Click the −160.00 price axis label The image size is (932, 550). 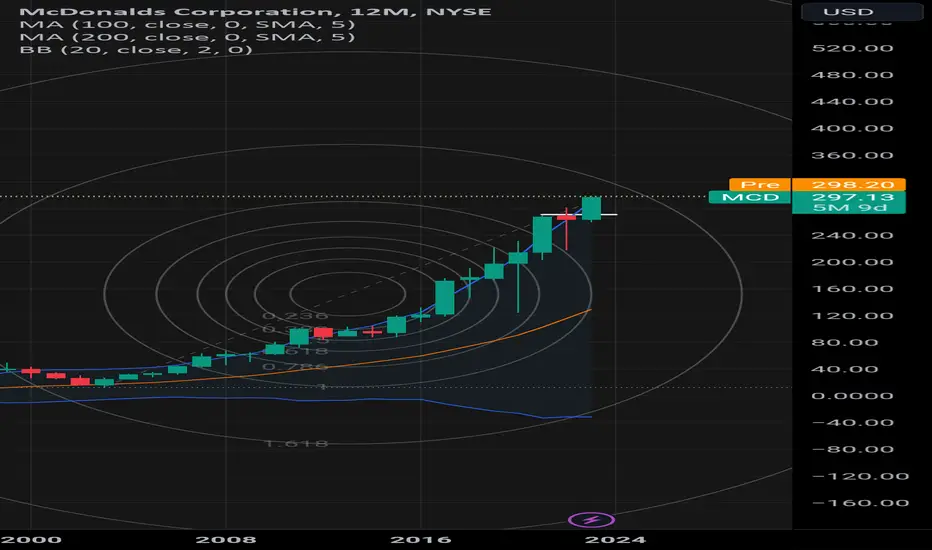859,503
